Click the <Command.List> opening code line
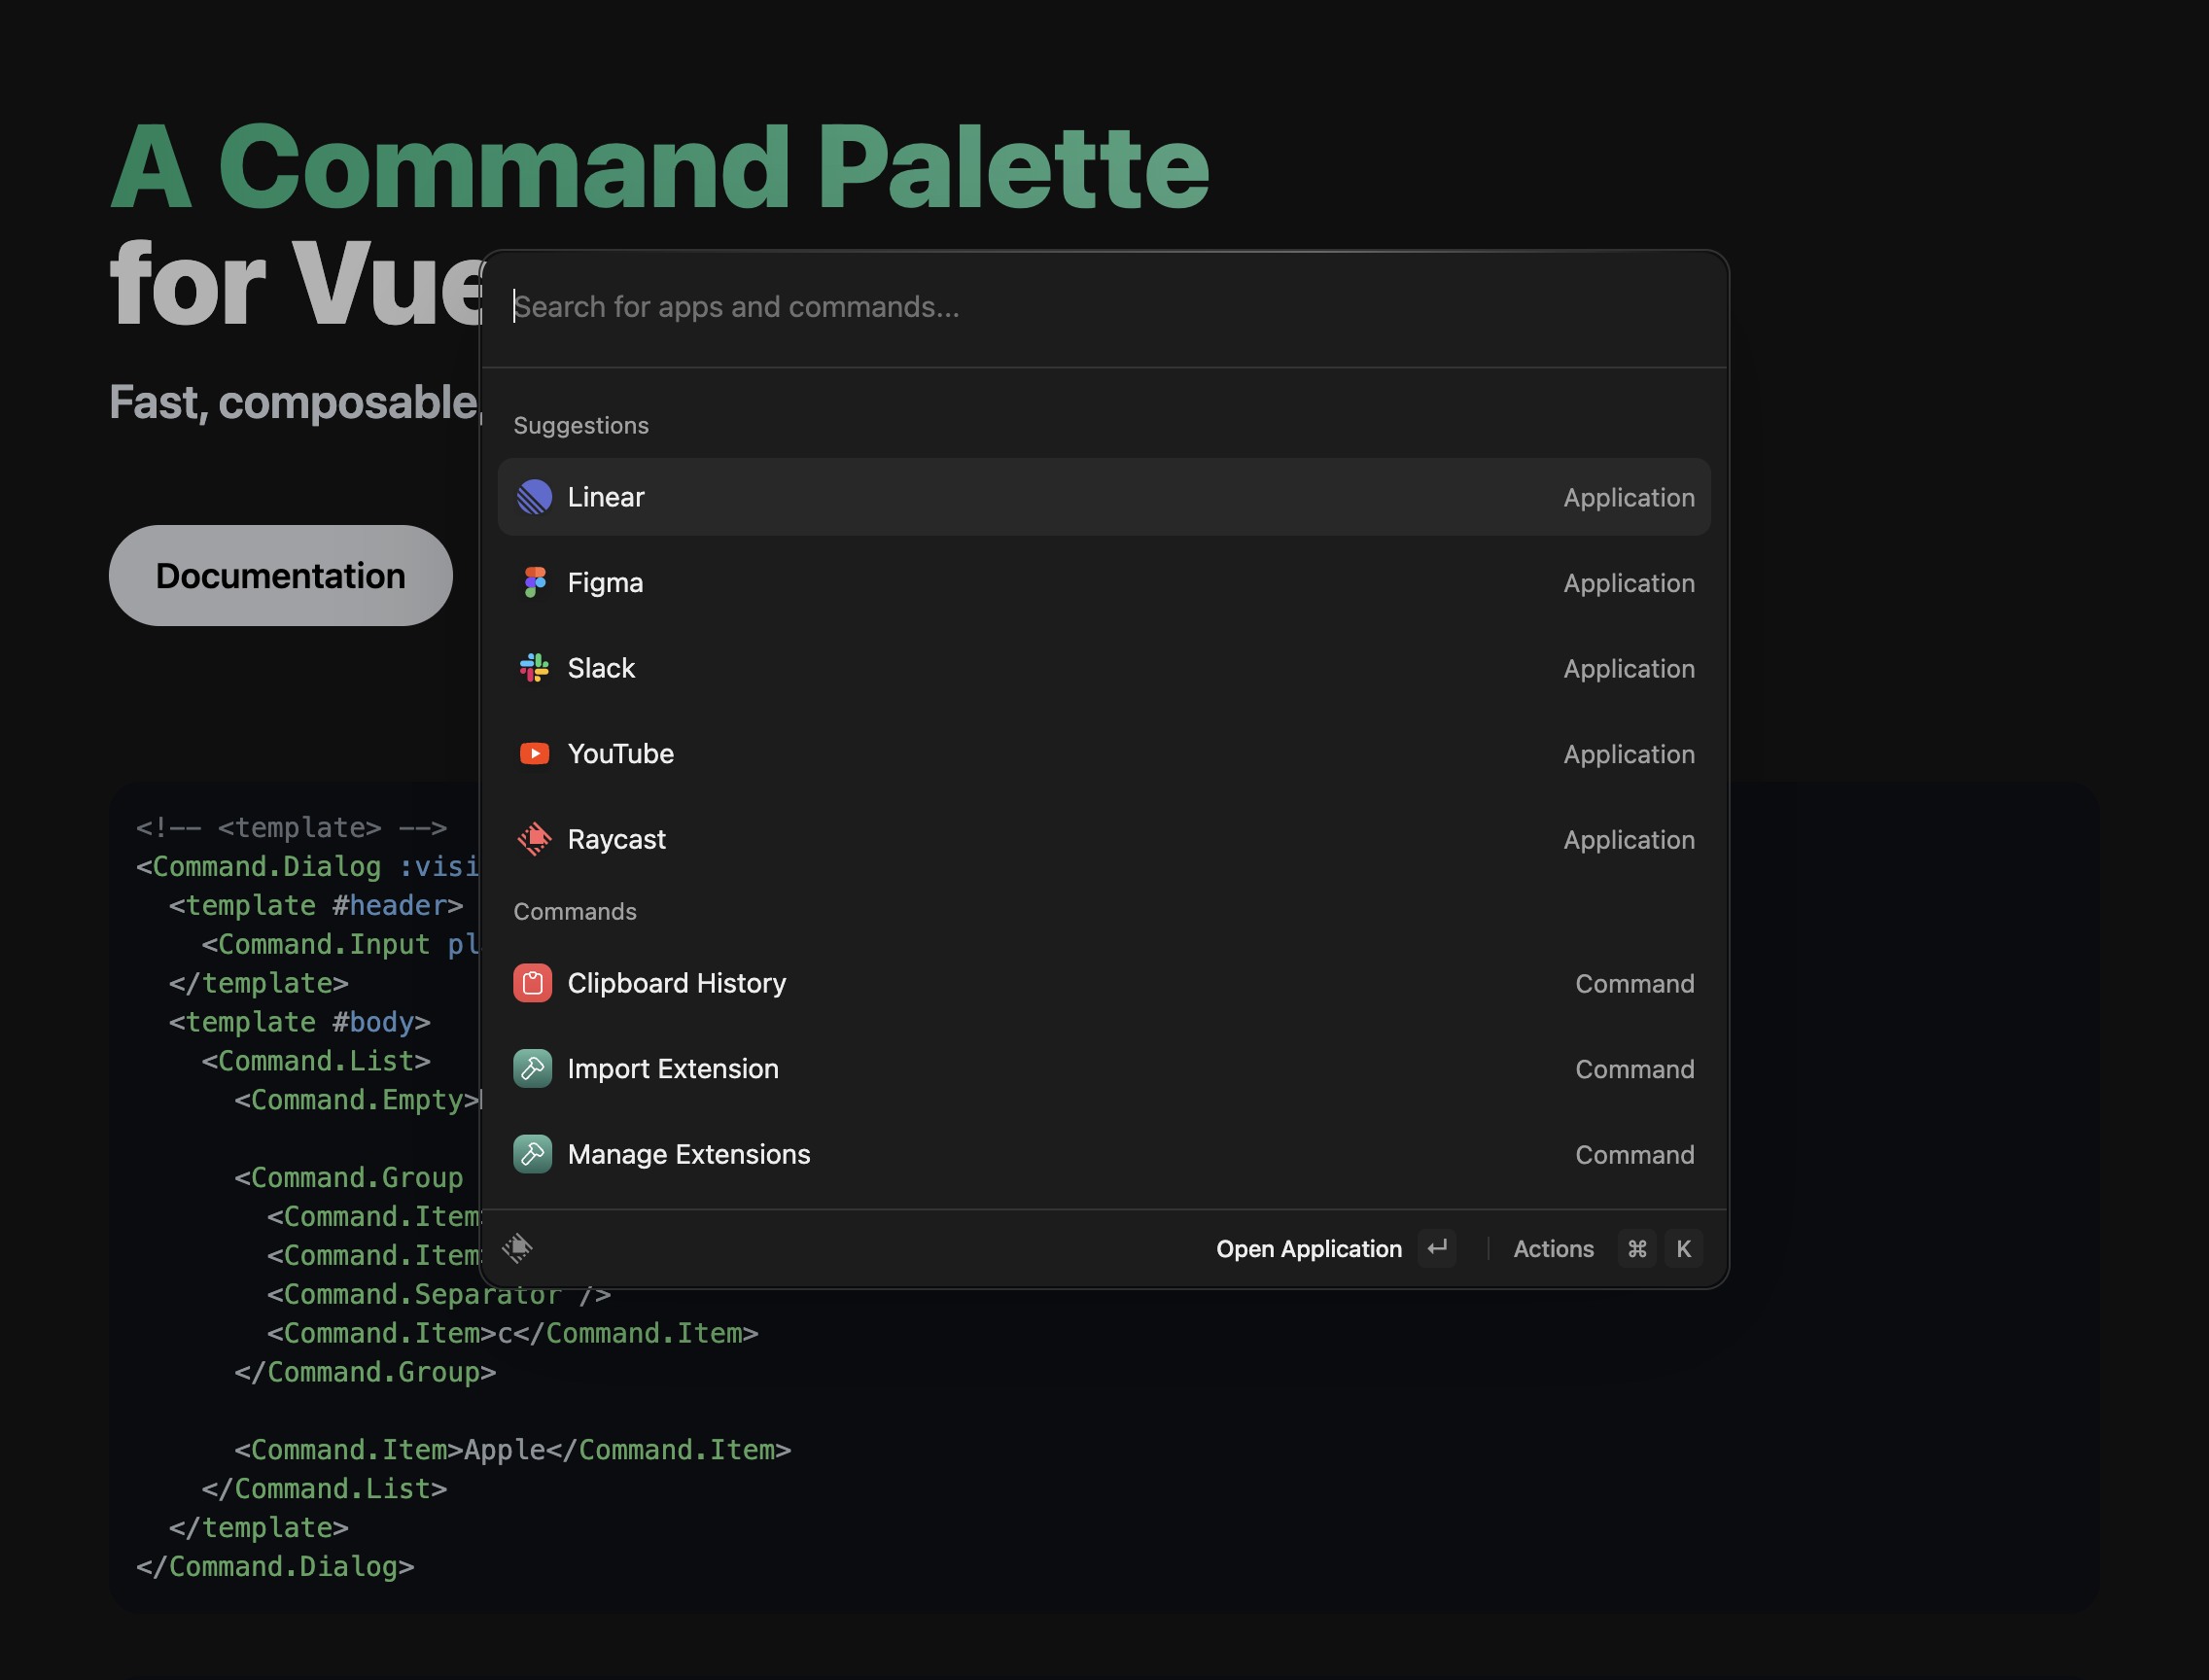This screenshot has height=1680, width=2209. point(316,1061)
